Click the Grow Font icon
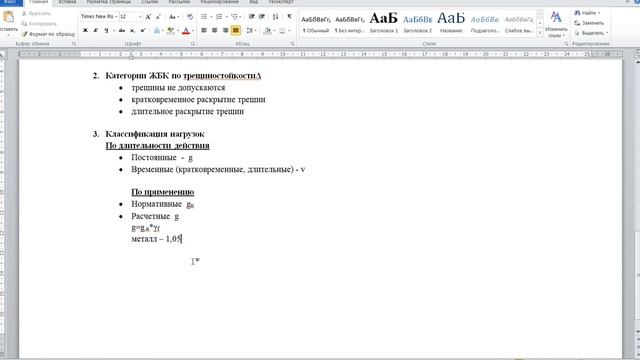The image size is (640, 360). (x=148, y=17)
